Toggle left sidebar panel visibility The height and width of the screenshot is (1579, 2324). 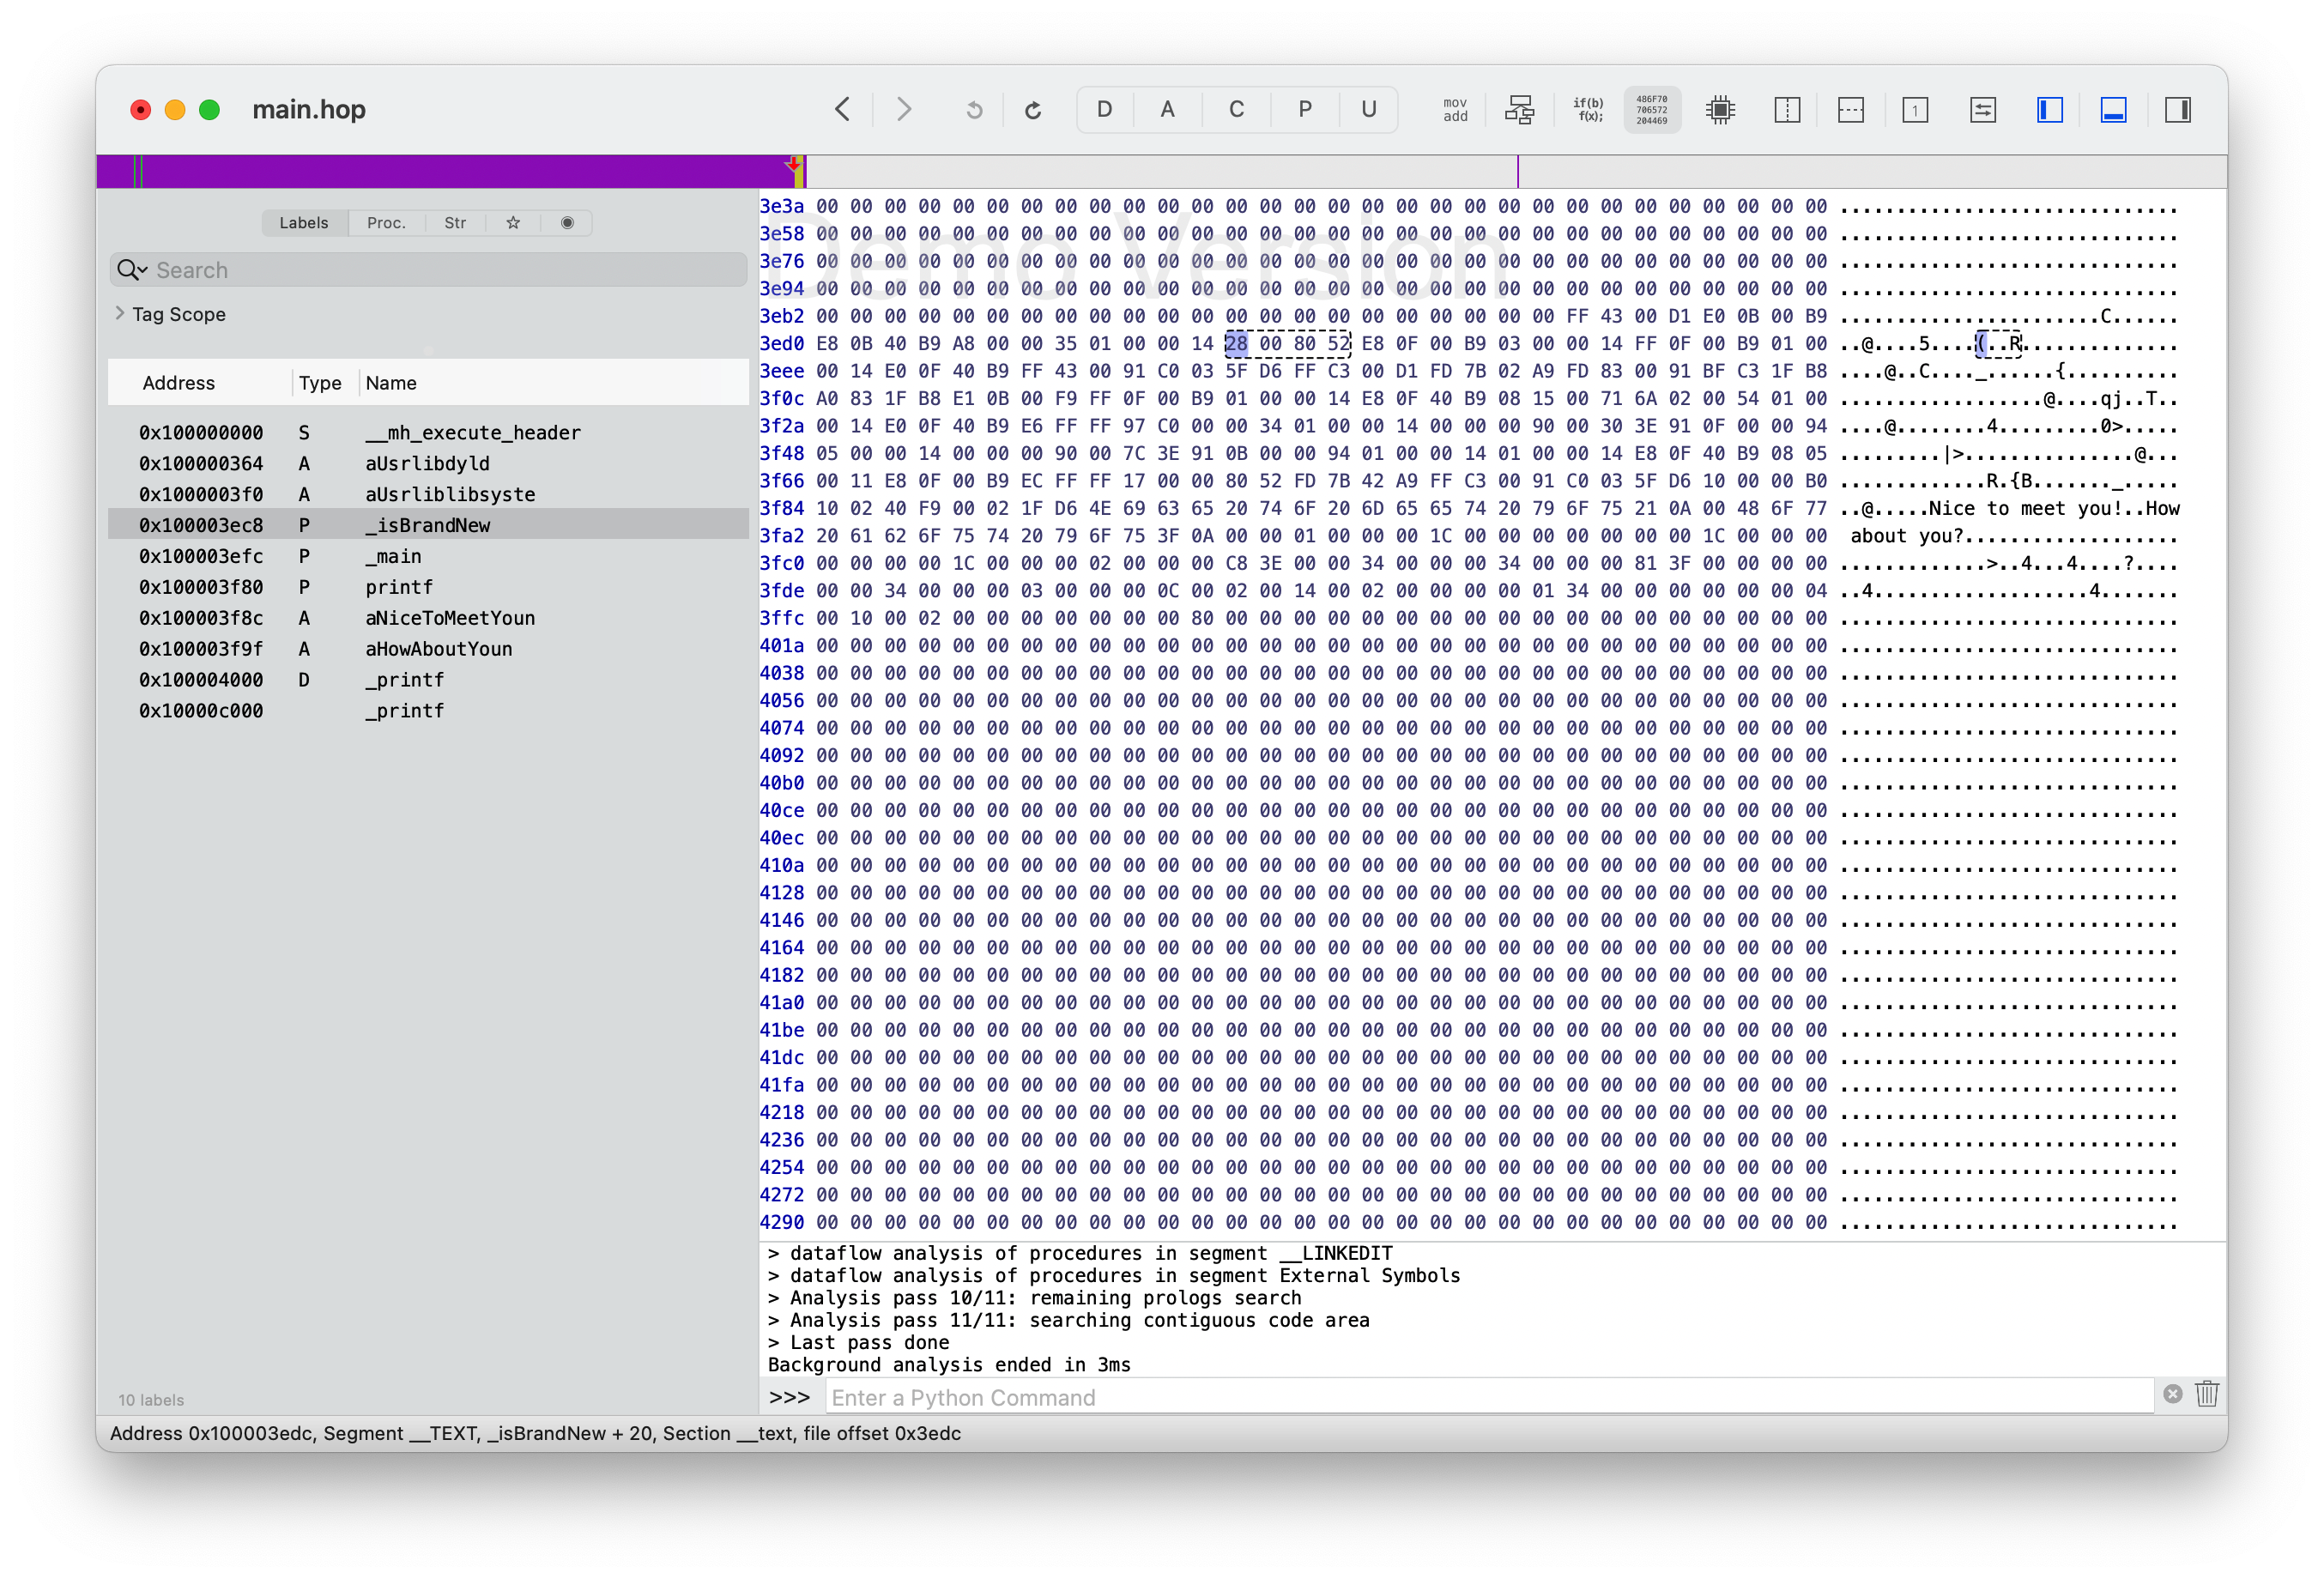pos(2049,110)
